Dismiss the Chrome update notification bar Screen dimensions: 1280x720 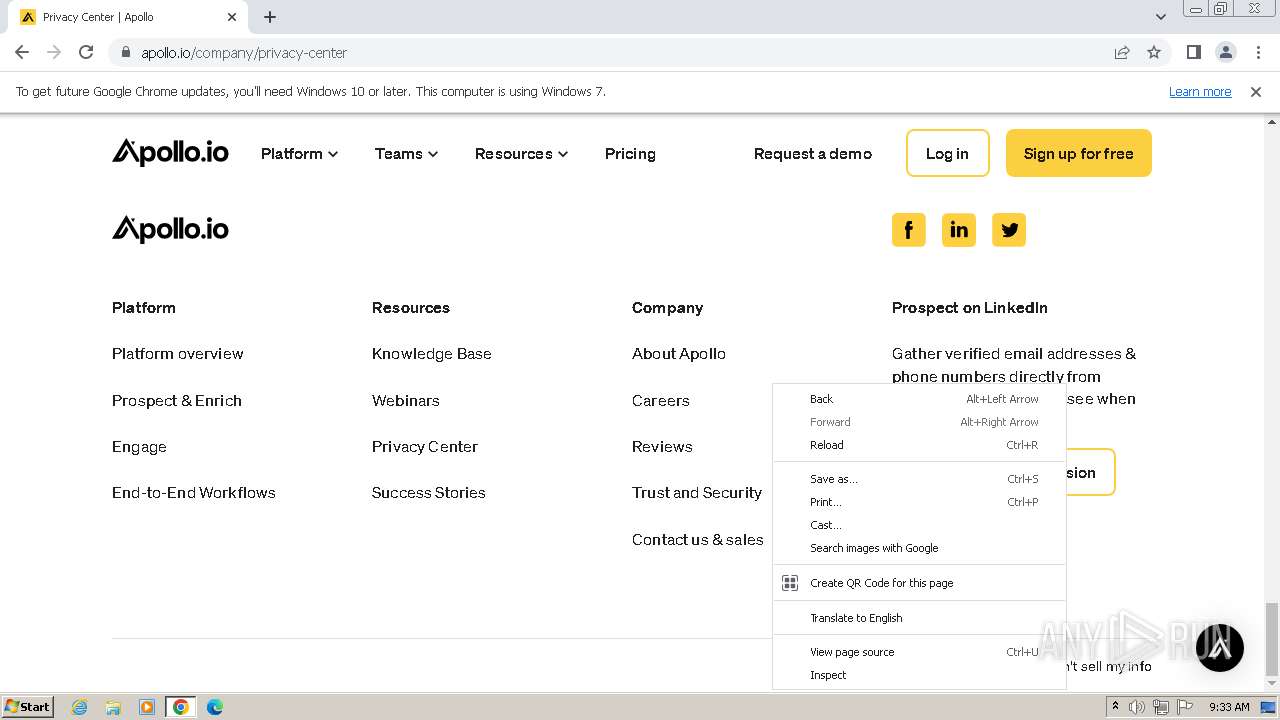click(x=1256, y=91)
